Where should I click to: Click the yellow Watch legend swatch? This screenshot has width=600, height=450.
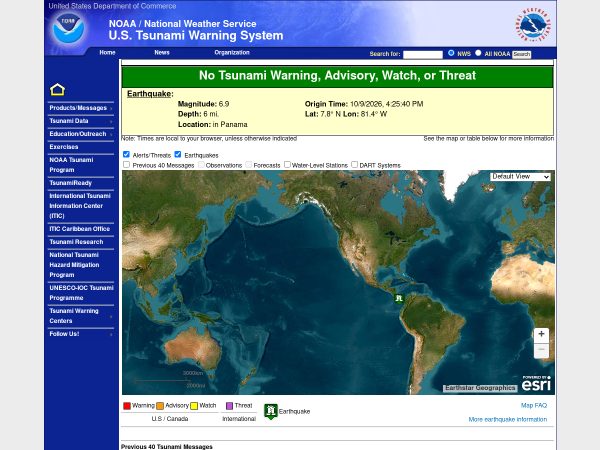194,406
